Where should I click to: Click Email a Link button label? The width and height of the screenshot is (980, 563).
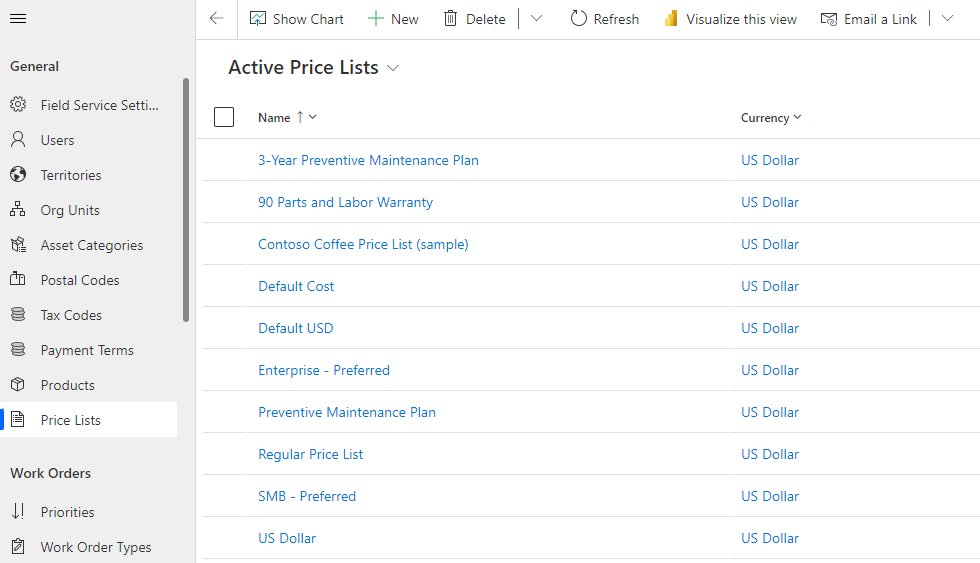(880, 19)
